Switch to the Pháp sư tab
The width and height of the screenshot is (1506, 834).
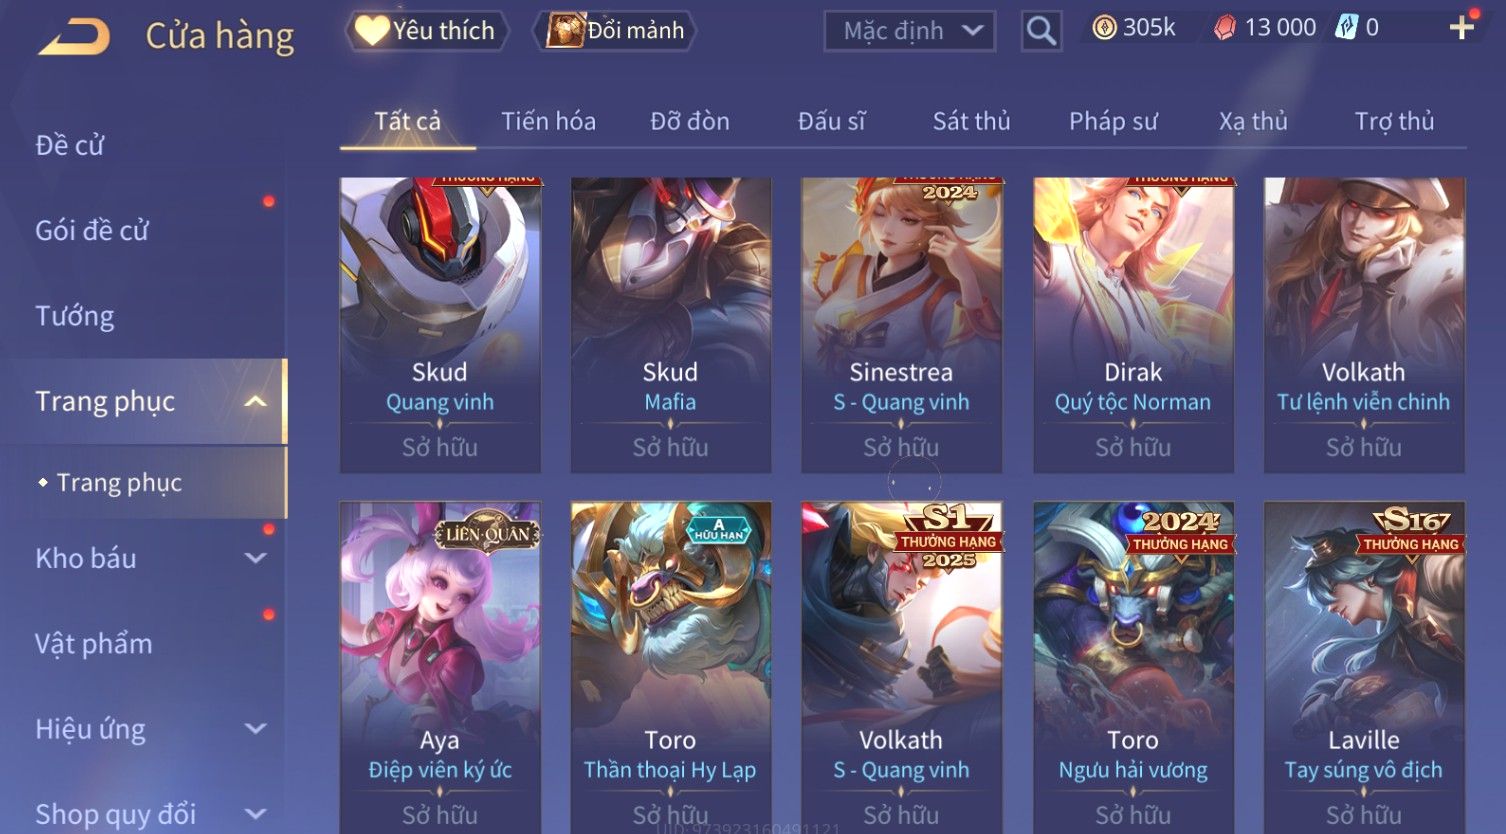pos(1113,121)
